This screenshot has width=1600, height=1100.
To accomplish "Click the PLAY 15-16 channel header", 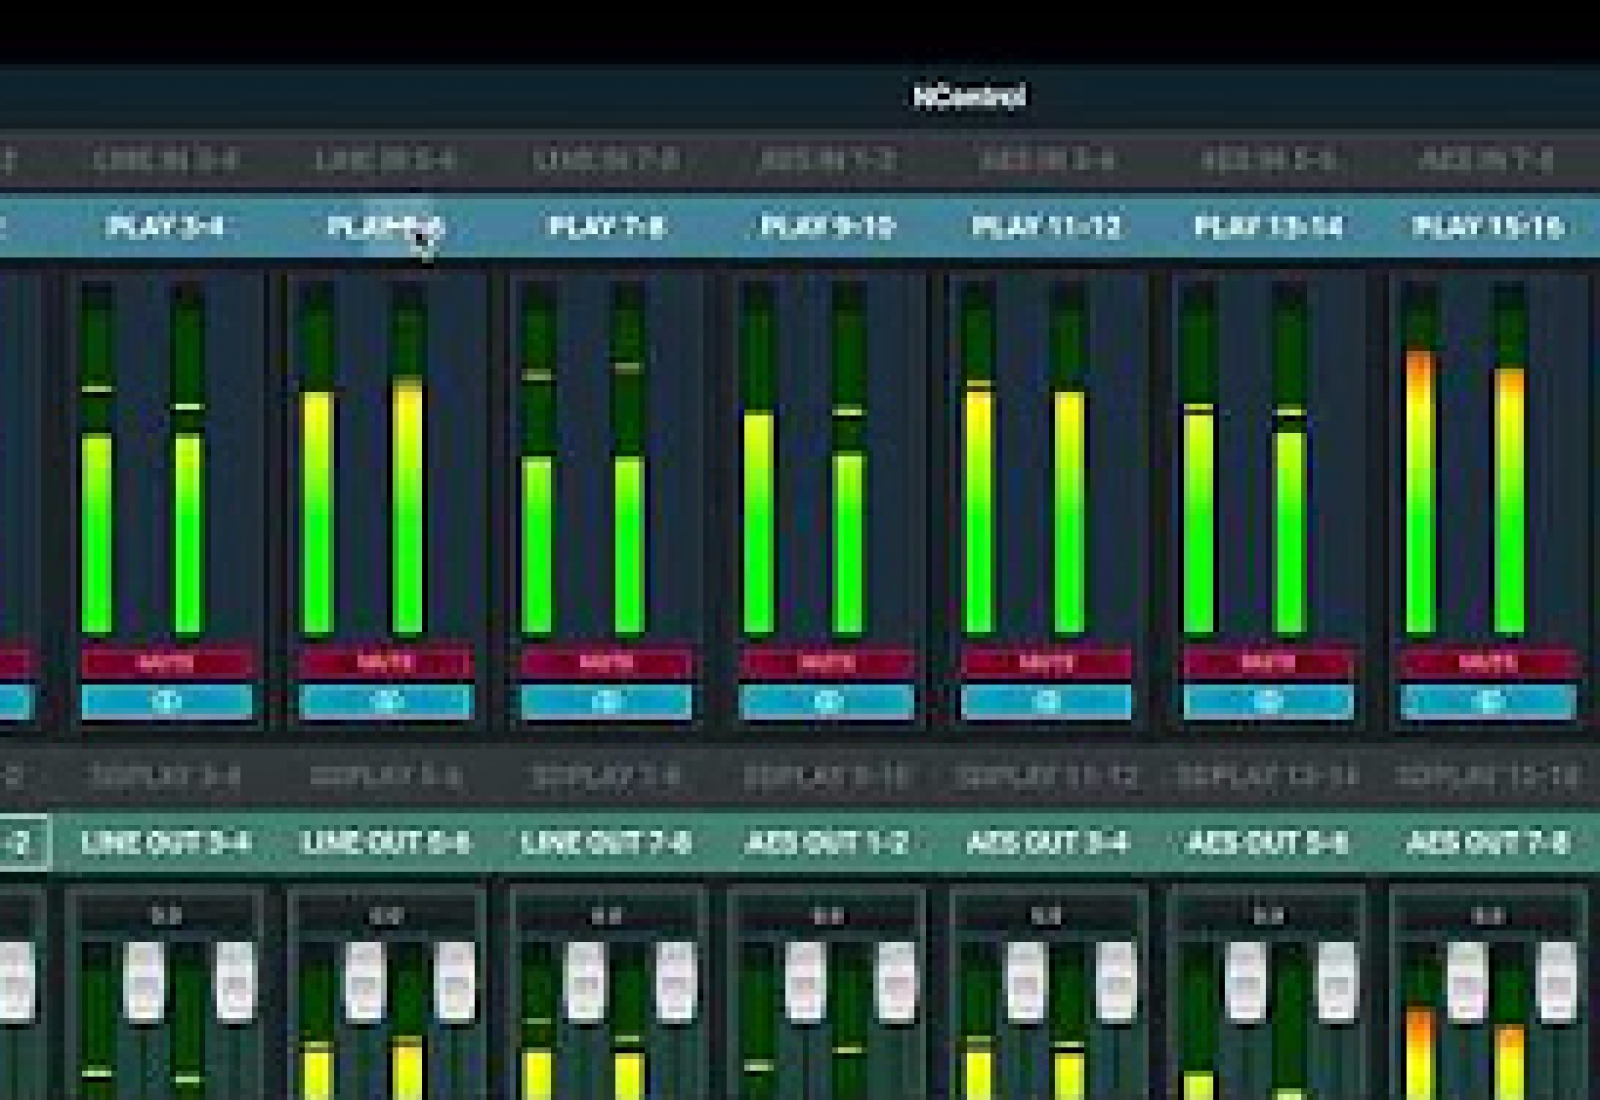I will (1487, 227).
